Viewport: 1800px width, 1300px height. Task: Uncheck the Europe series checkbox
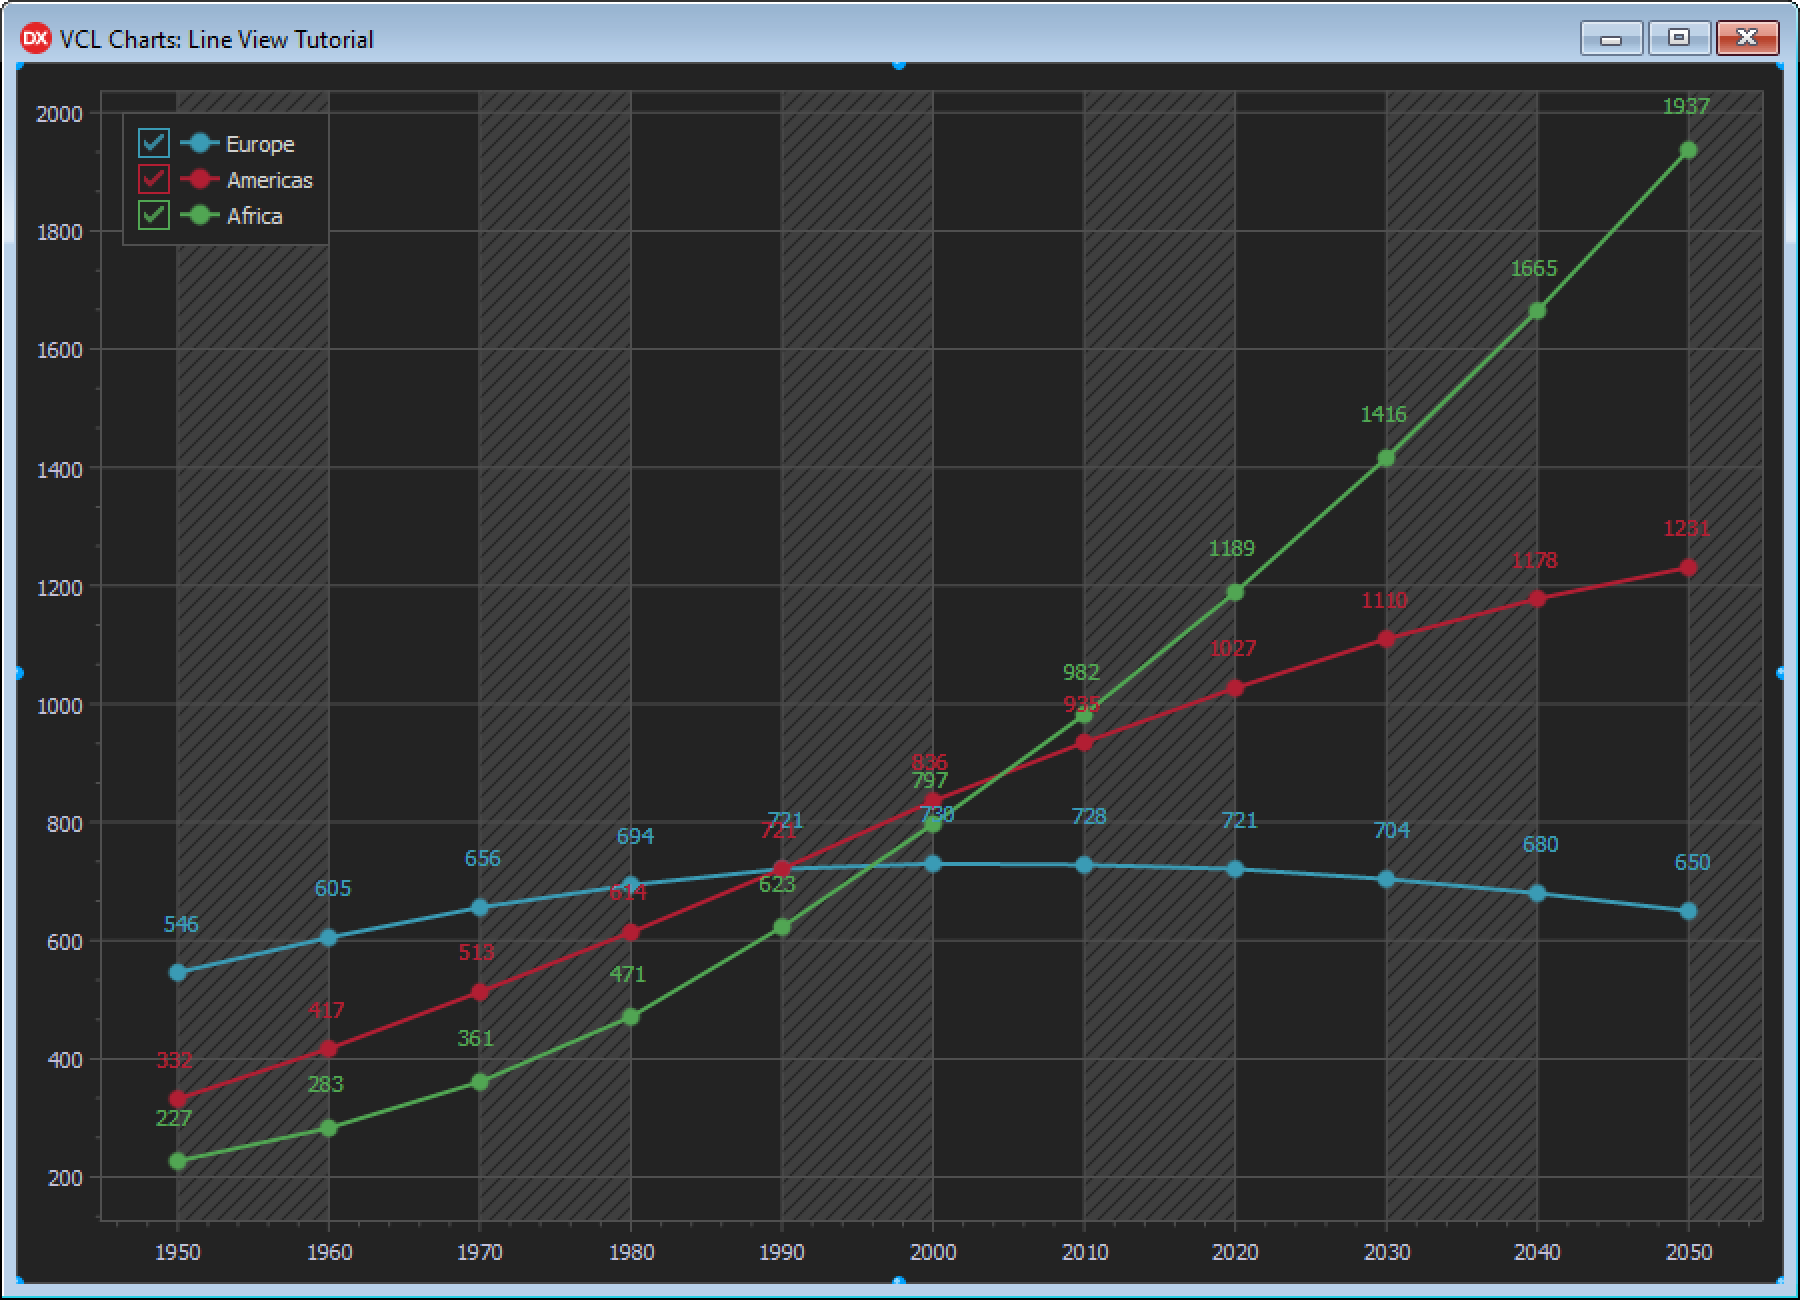[x=154, y=143]
